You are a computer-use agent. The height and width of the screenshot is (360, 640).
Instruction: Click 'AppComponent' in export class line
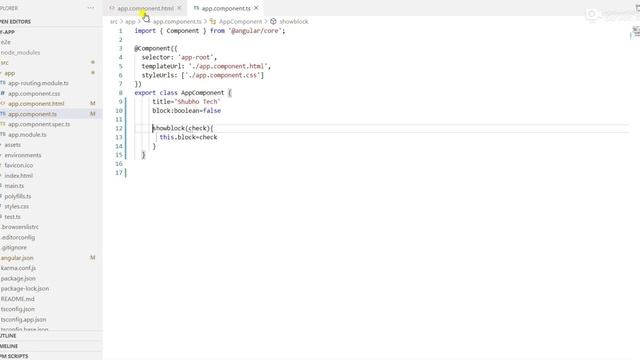(x=202, y=93)
